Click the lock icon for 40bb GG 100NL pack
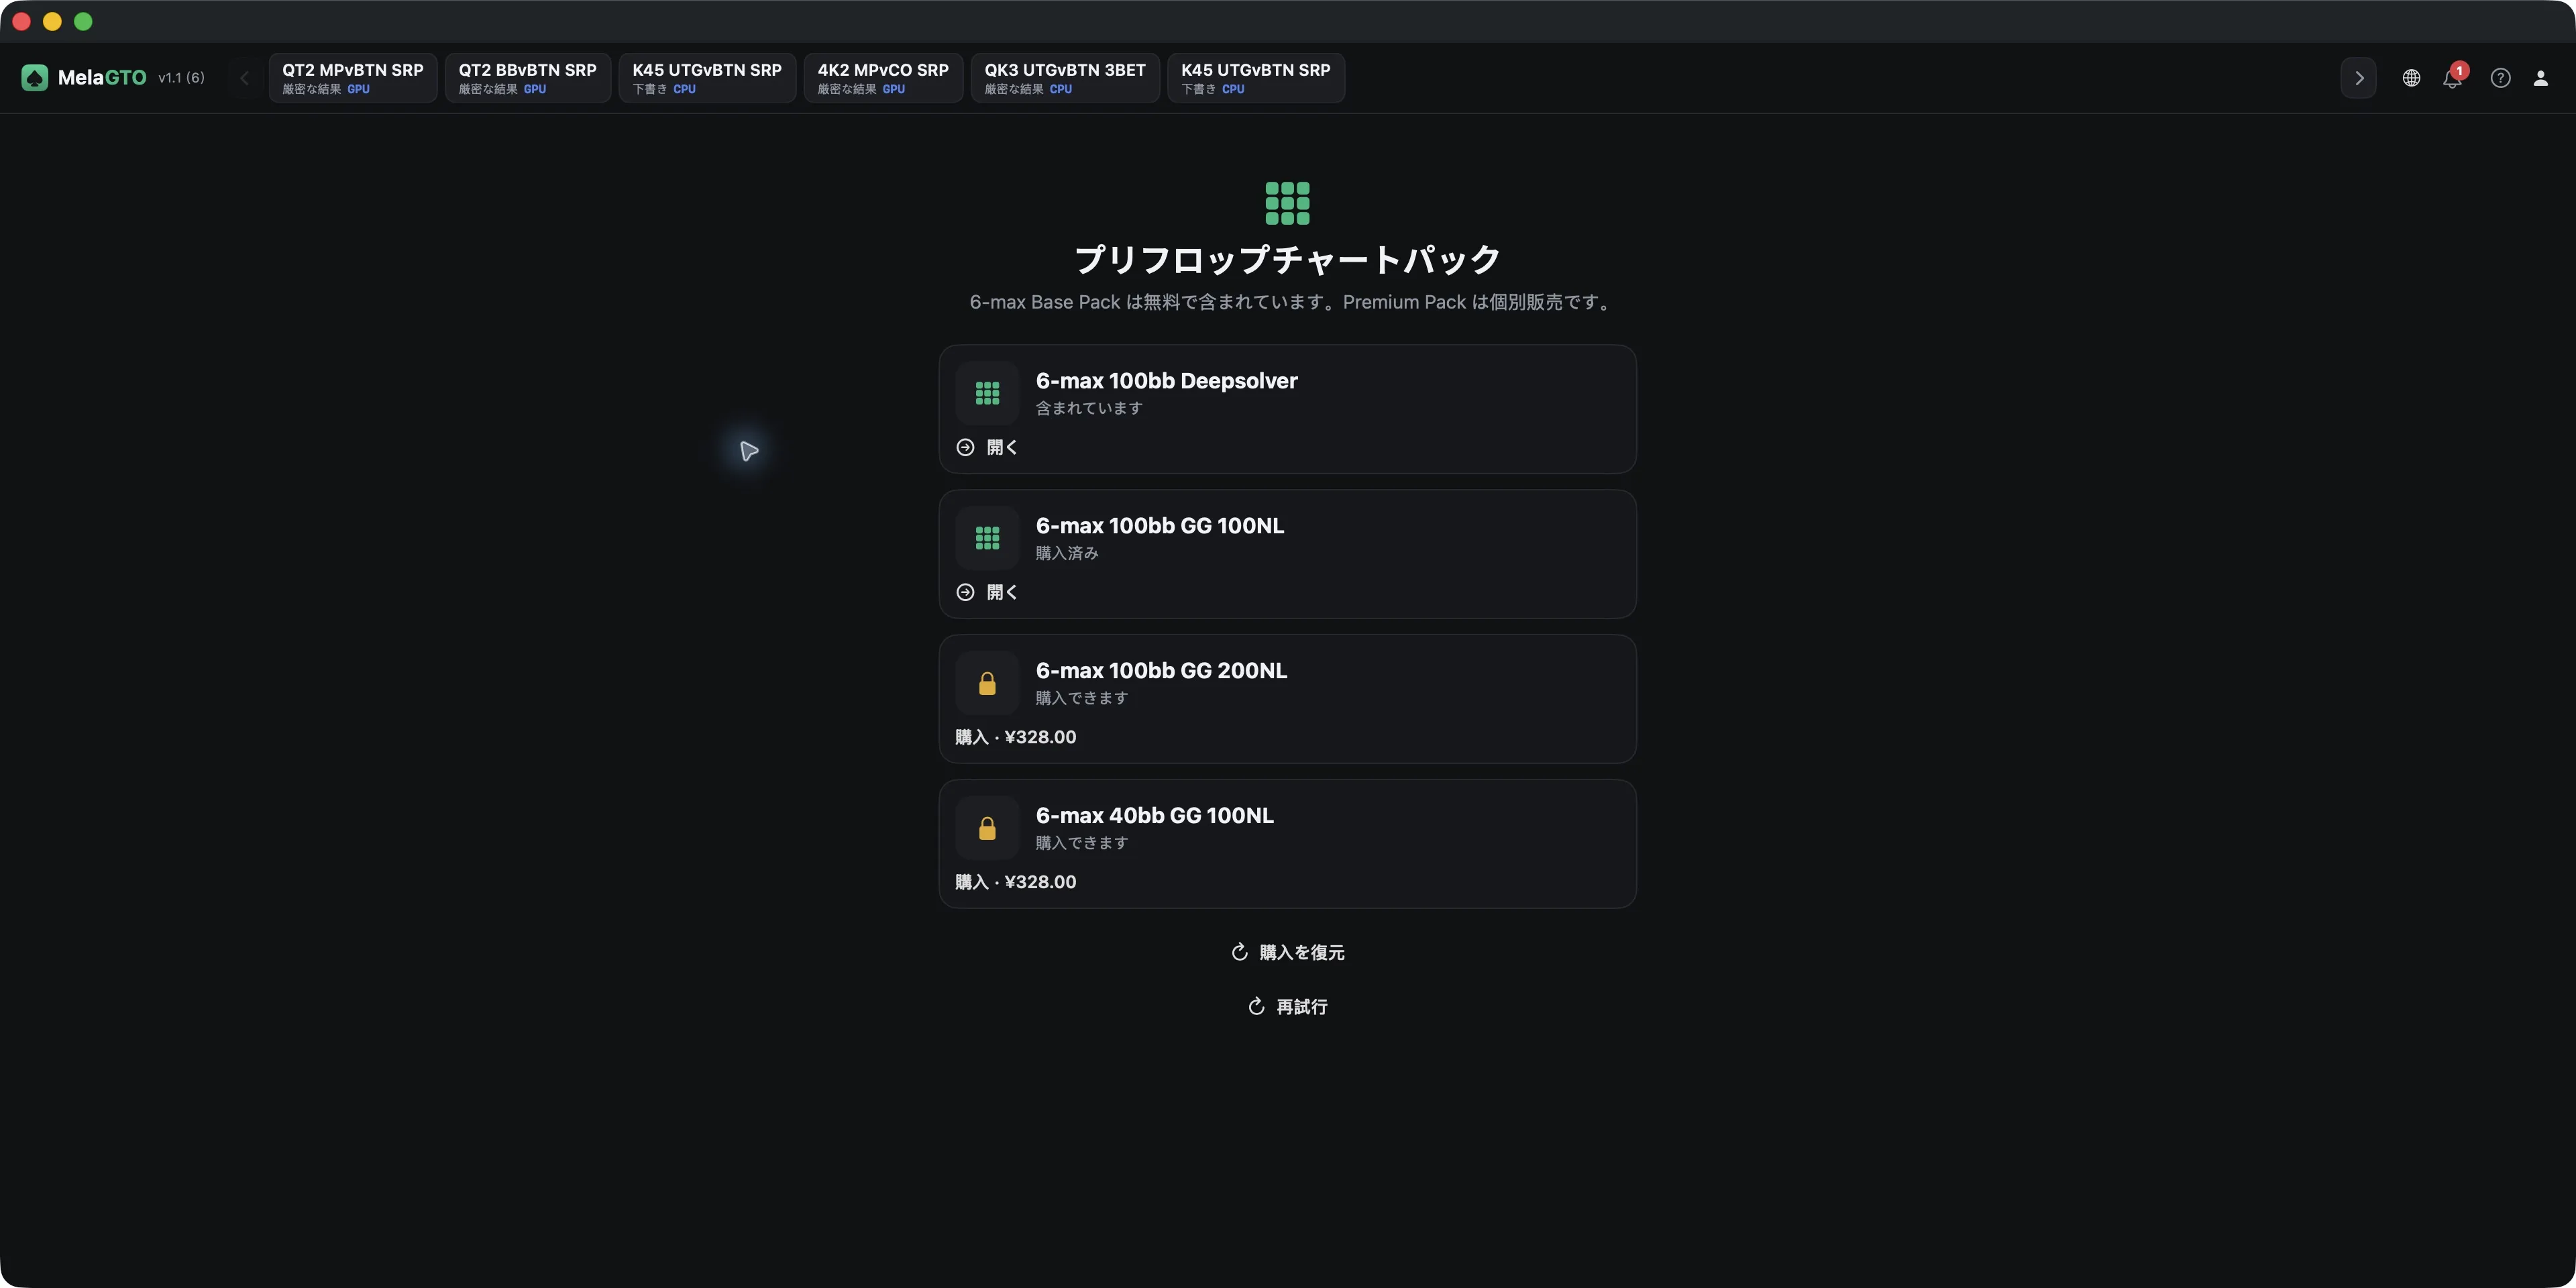This screenshot has height=1288, width=2576. 987,828
